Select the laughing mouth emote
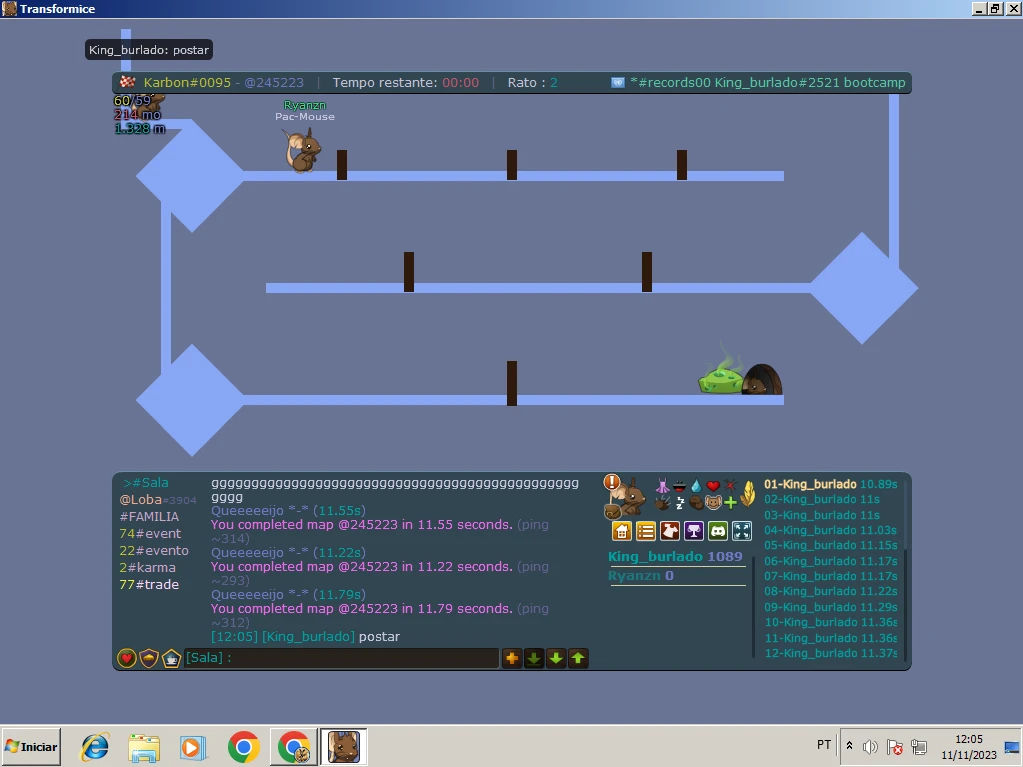 click(679, 486)
